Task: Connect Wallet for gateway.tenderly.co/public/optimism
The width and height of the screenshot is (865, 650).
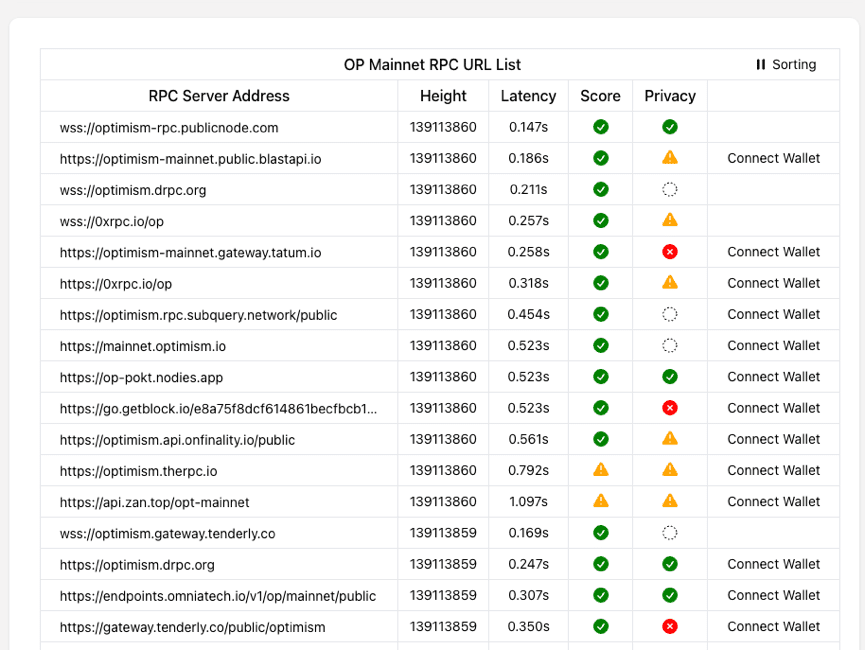Action: [773, 627]
